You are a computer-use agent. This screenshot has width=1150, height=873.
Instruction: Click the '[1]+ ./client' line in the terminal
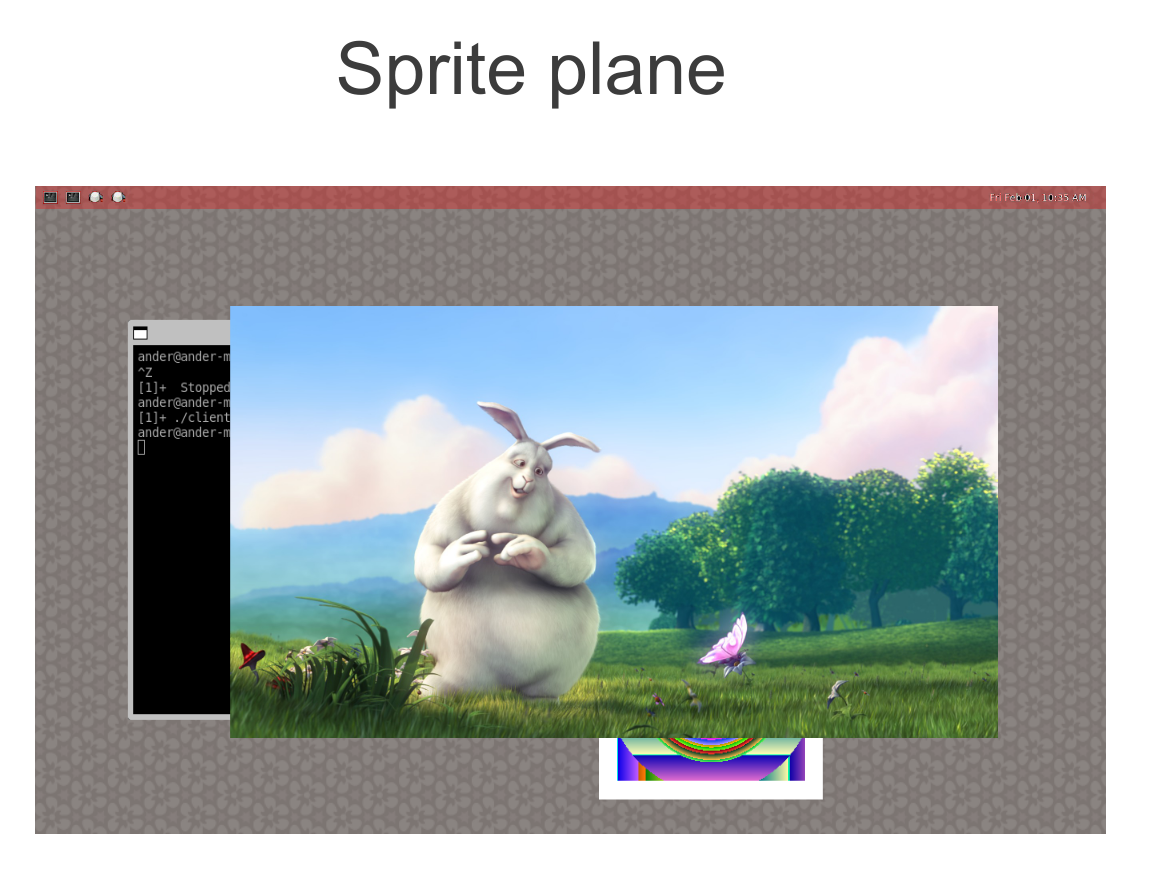tap(183, 417)
